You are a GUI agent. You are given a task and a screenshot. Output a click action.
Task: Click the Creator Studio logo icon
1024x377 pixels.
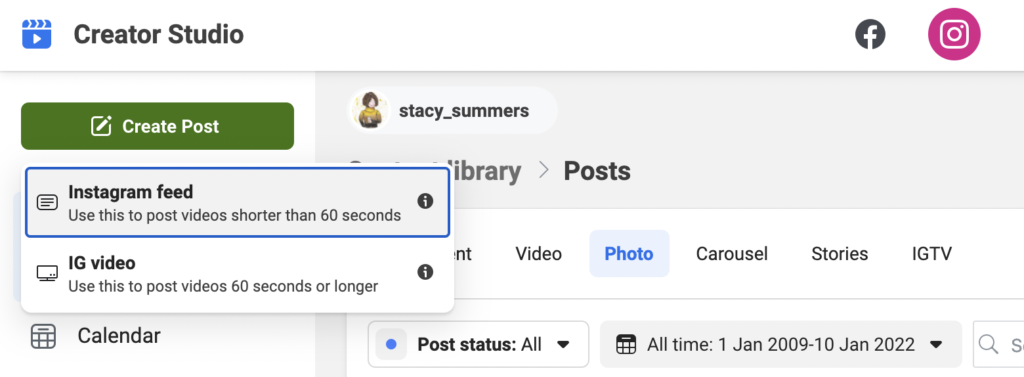37,34
